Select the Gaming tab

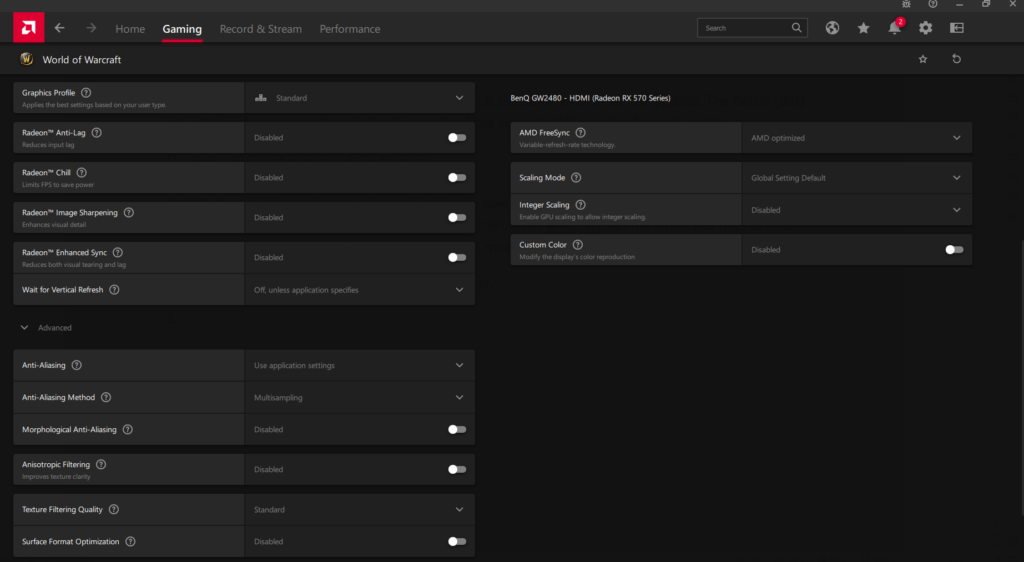(182, 29)
